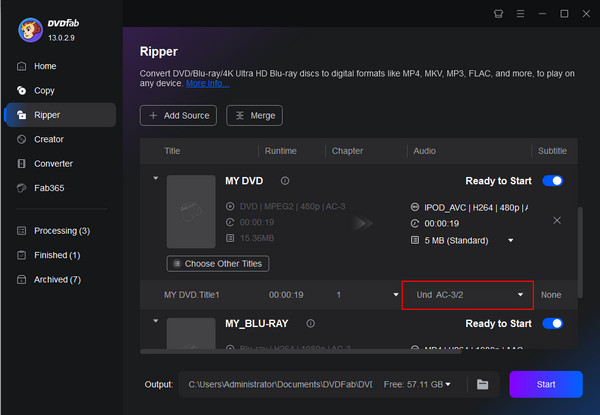Collapse the MY DVD task entry
This screenshot has width=600, height=415.
[155, 178]
